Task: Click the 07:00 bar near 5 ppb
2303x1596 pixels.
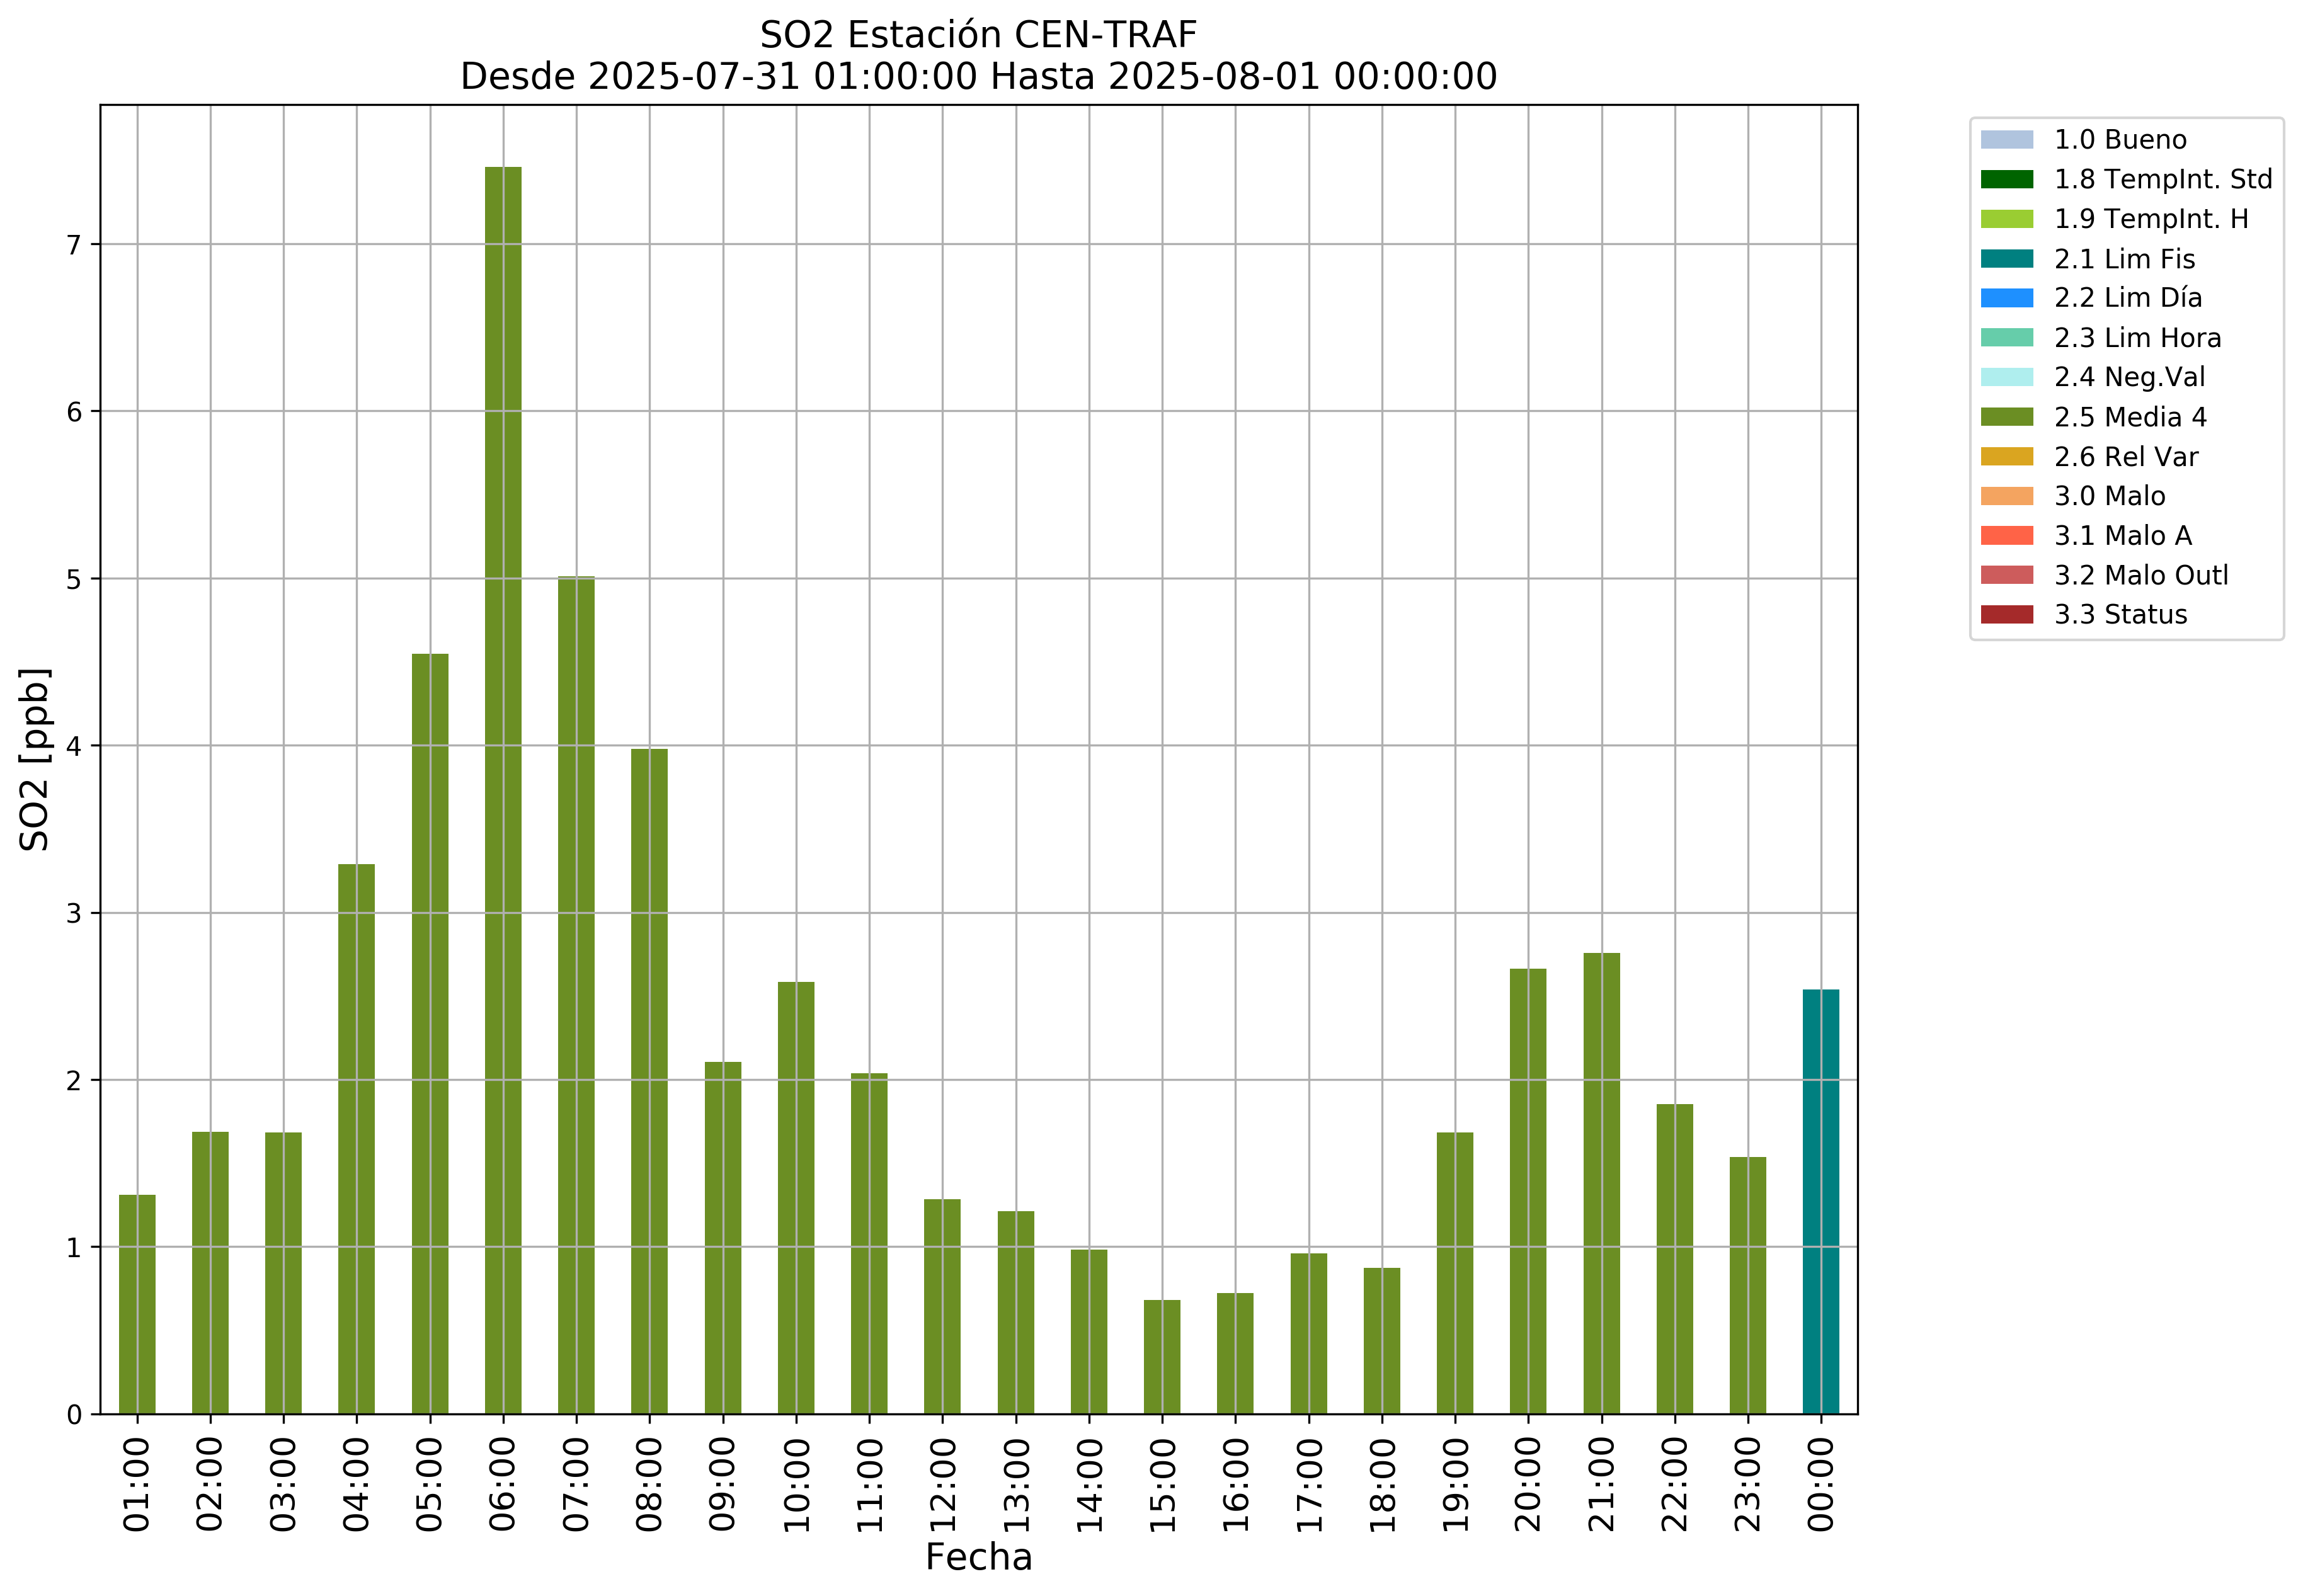Action: [x=576, y=995]
